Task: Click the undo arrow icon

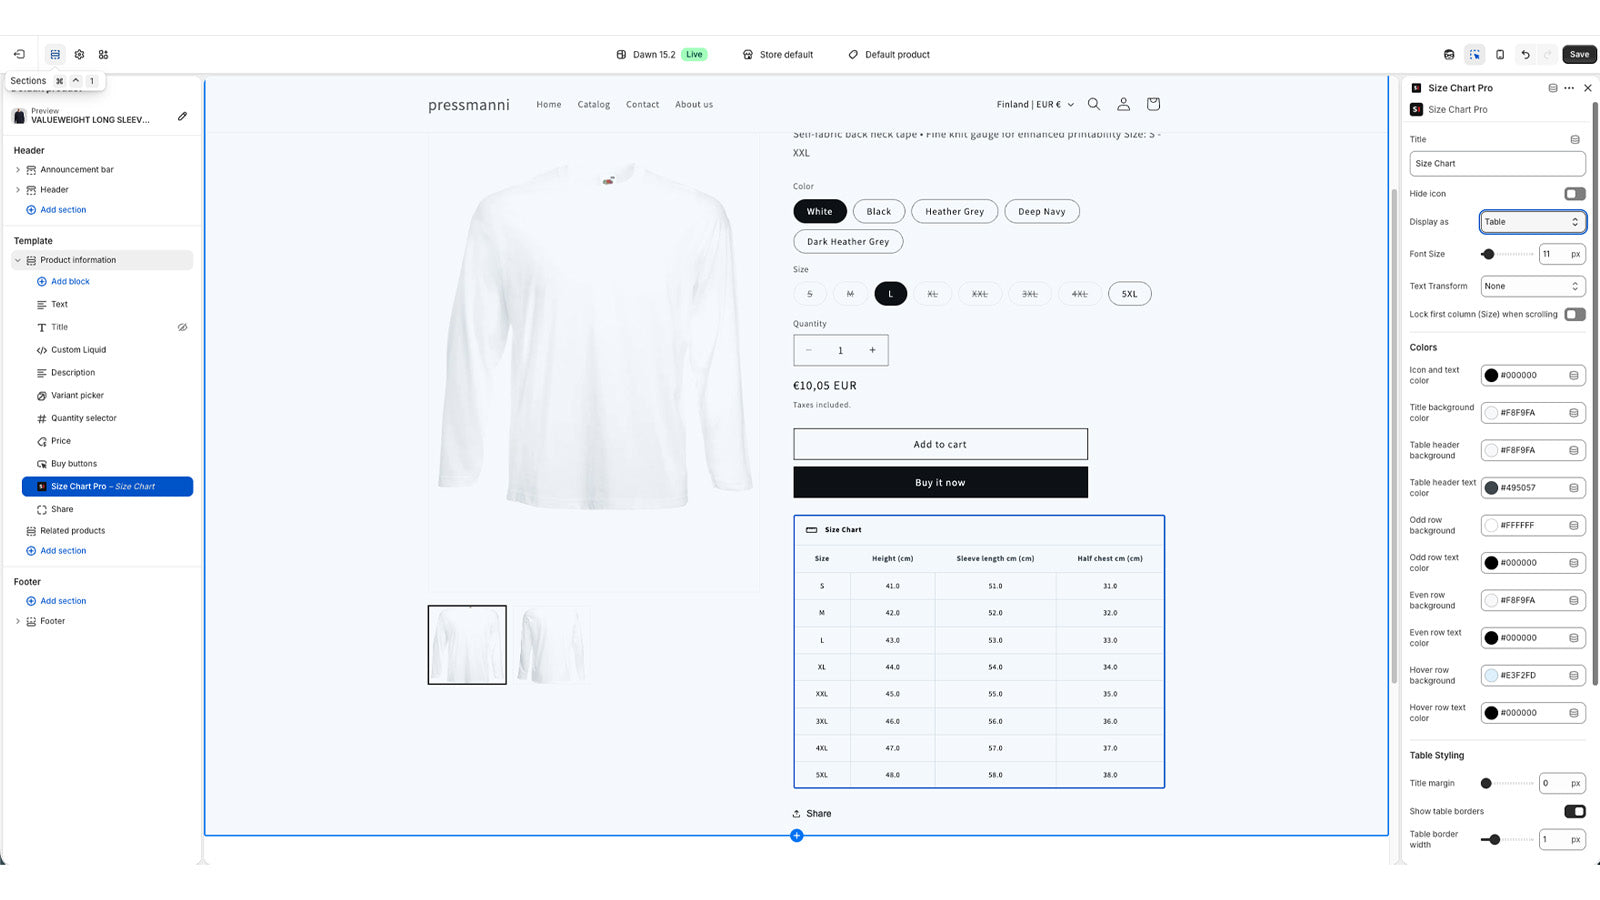Action: point(1525,54)
